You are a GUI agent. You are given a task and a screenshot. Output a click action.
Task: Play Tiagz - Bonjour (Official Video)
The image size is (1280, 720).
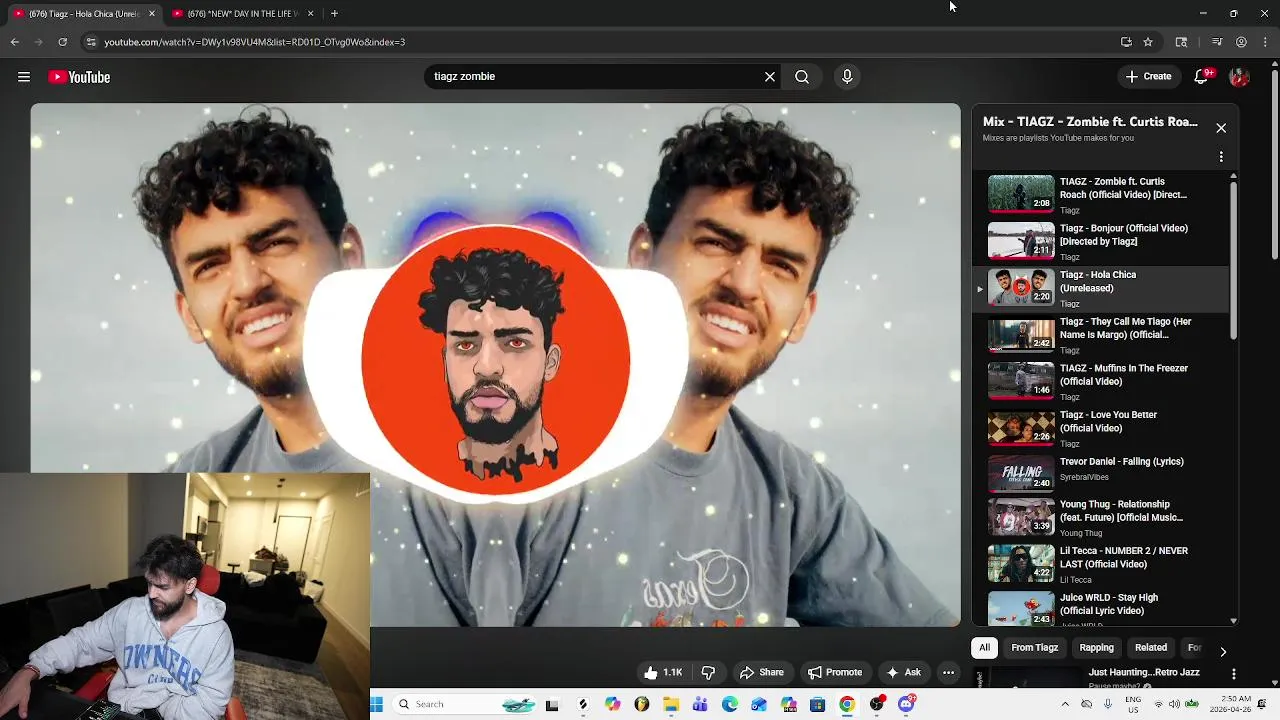pyautogui.click(x=1100, y=241)
